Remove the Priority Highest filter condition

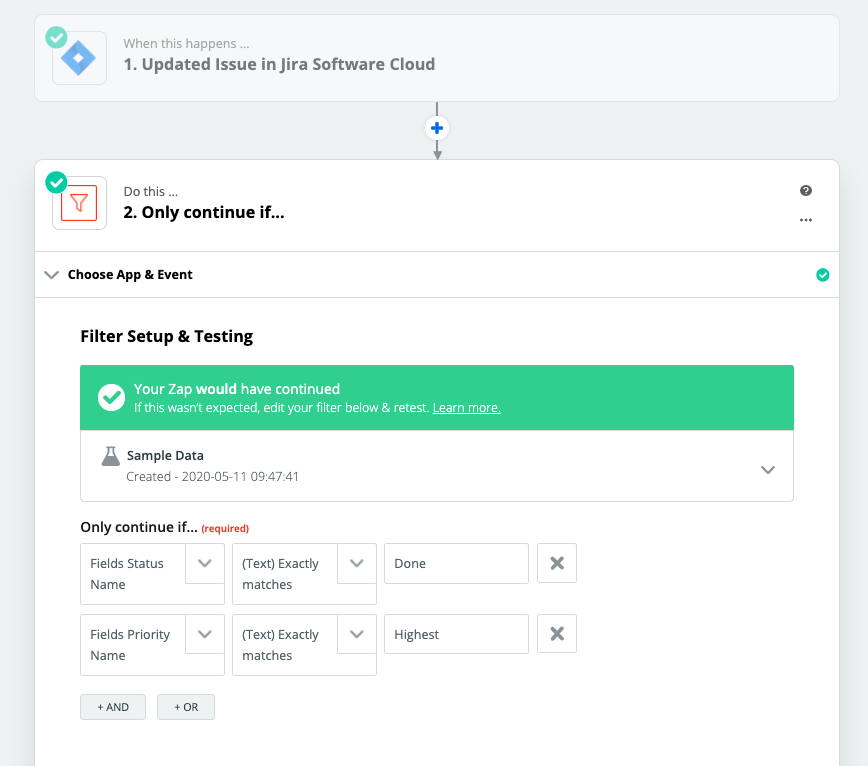(x=556, y=634)
